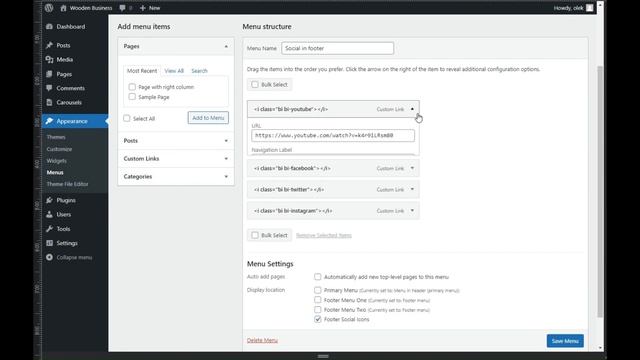Click the Dashboard gauge icon
The image size is (640, 360).
[49, 27]
